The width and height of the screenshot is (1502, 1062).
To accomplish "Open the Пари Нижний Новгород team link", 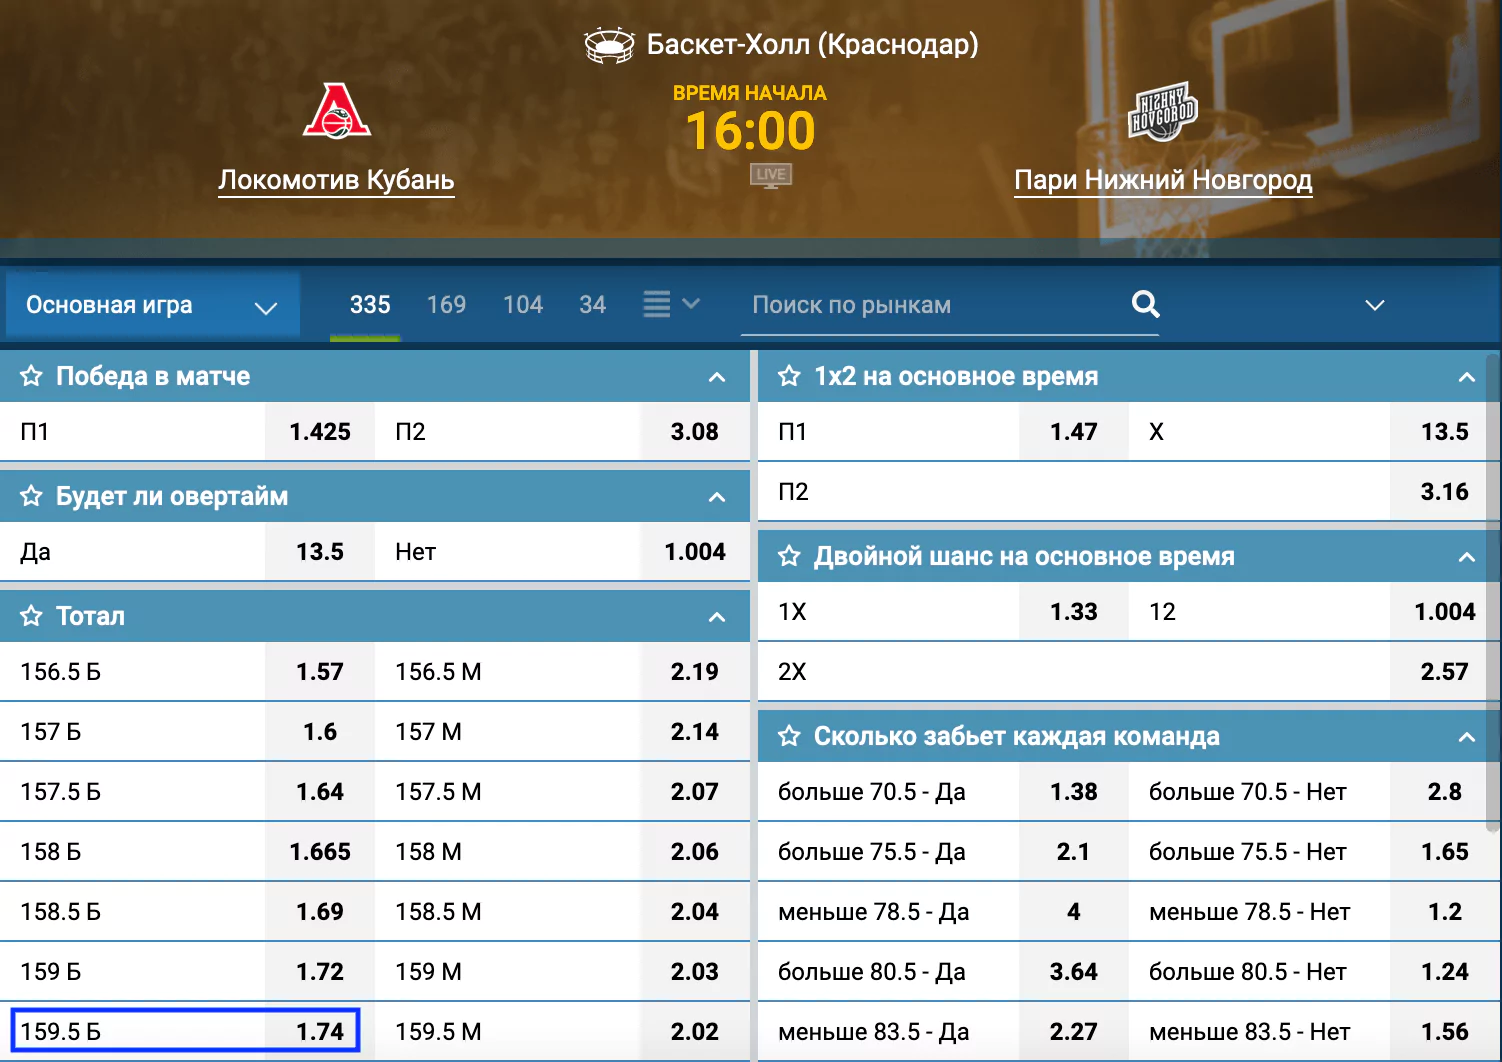I will 1163,180.
